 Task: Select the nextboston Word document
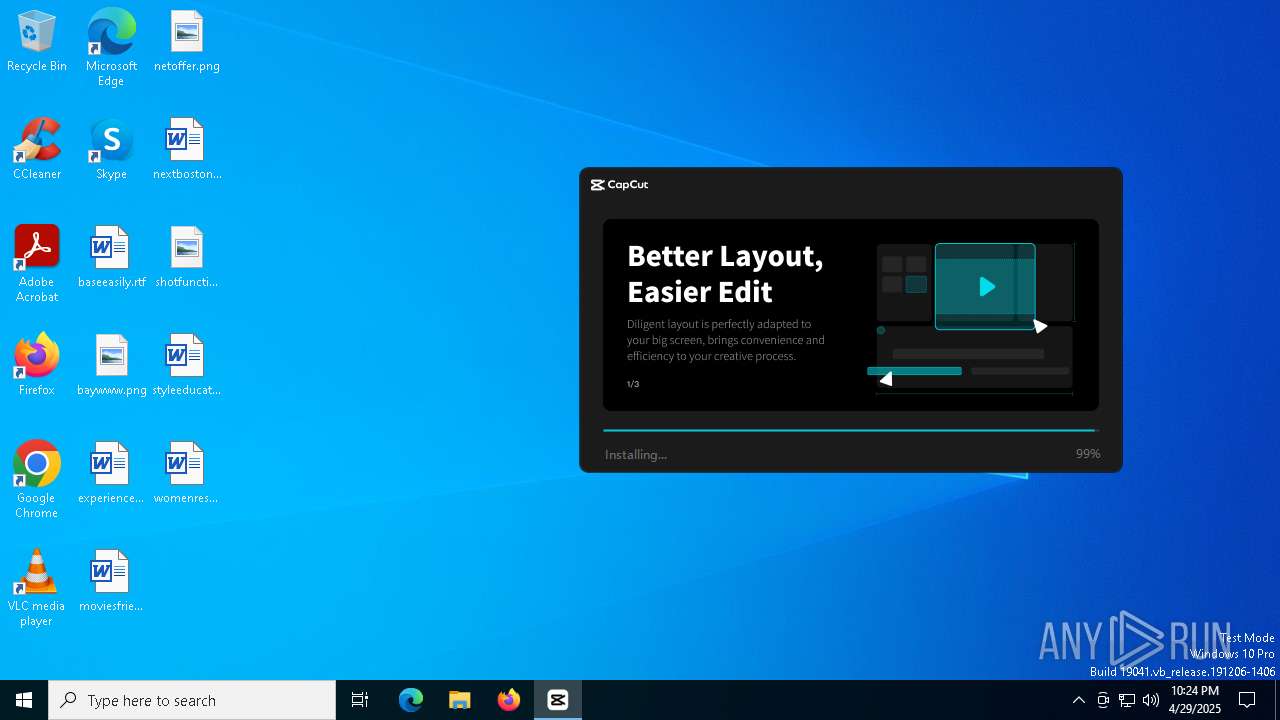pyautogui.click(x=186, y=150)
